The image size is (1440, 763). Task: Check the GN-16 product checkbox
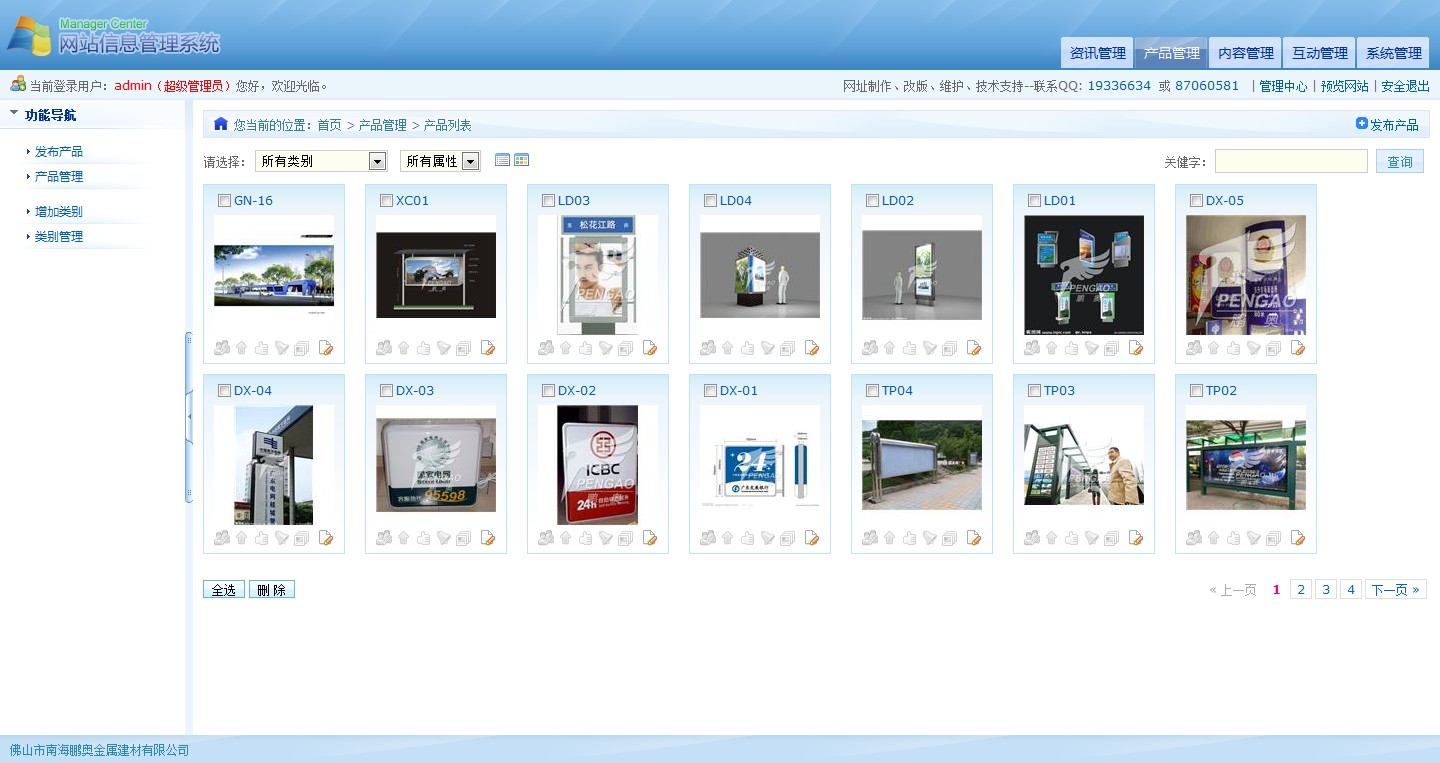(x=224, y=200)
